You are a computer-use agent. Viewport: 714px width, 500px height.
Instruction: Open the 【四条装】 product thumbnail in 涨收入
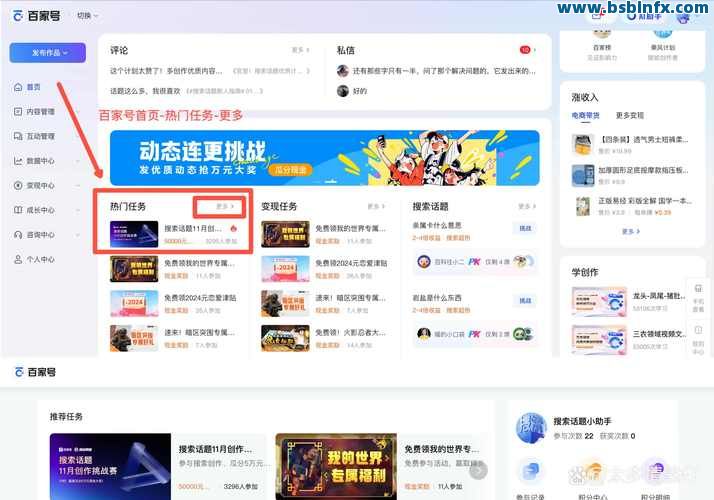[583, 144]
